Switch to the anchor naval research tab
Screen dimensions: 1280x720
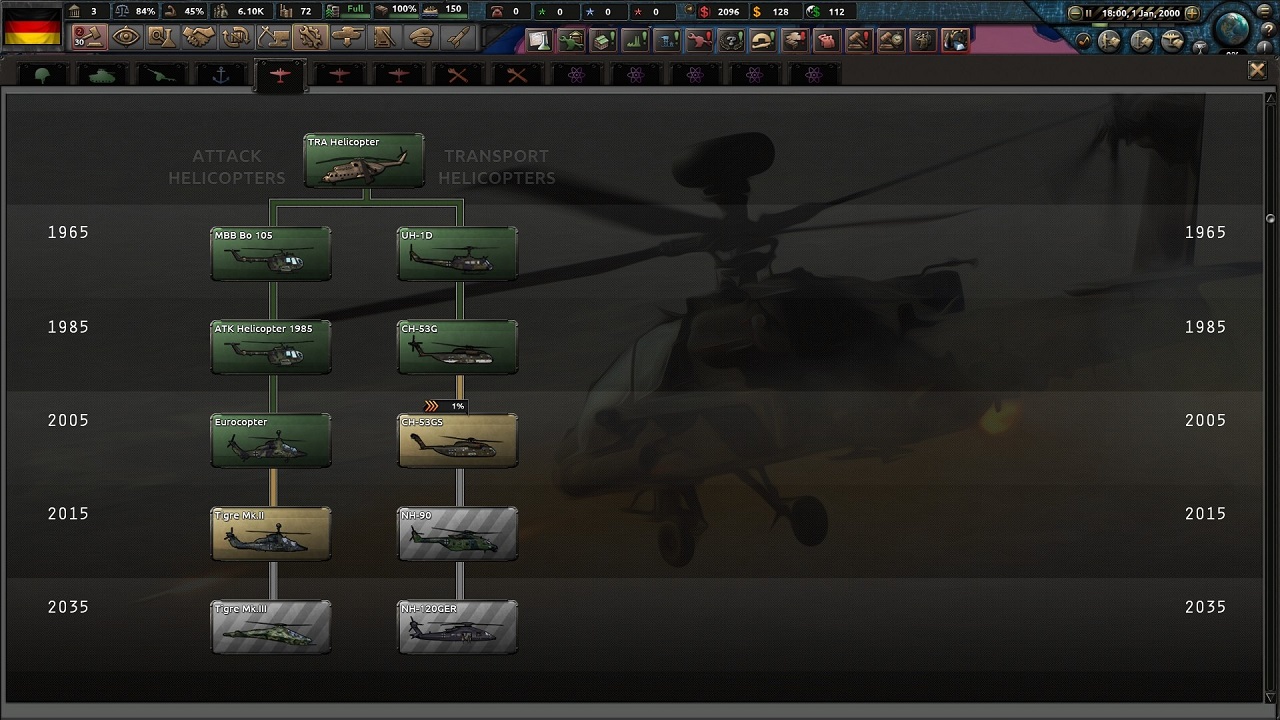coord(220,75)
